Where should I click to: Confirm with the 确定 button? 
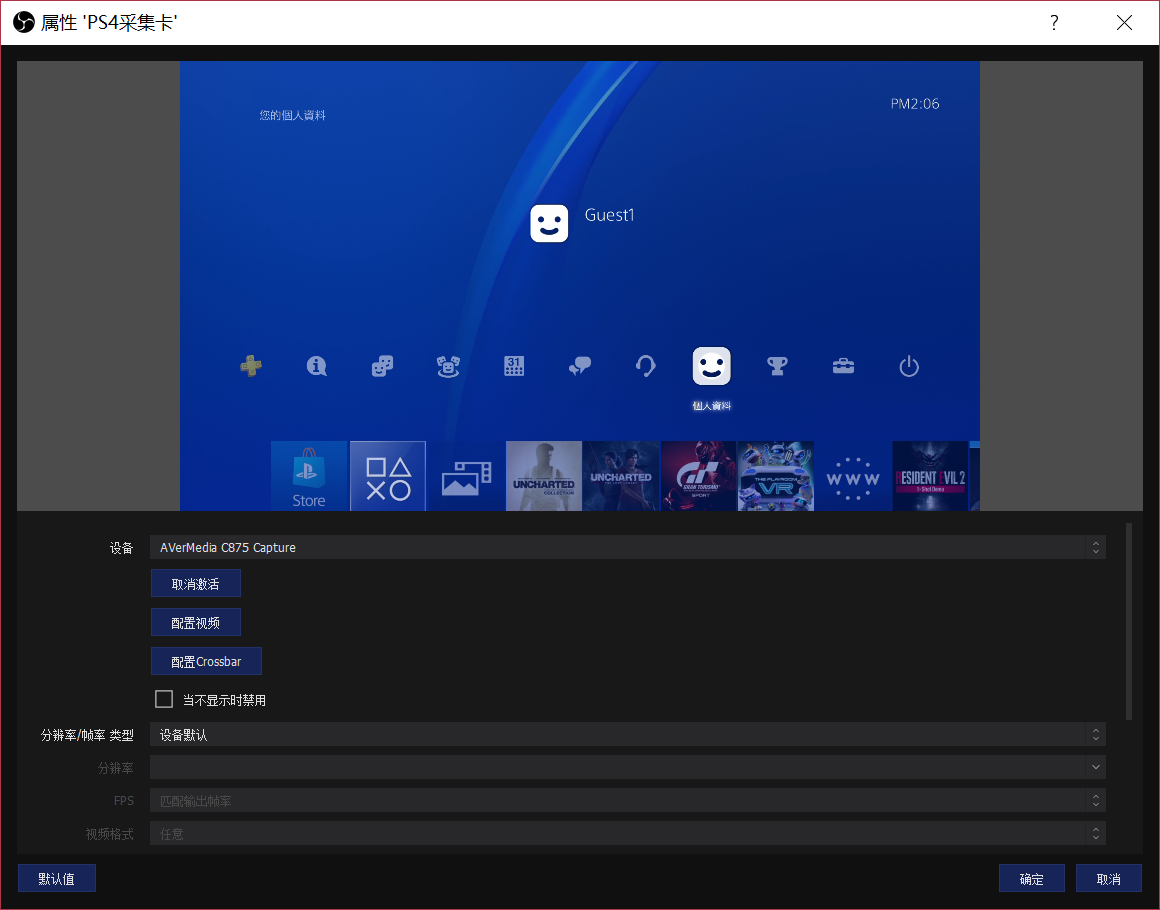(x=1032, y=878)
